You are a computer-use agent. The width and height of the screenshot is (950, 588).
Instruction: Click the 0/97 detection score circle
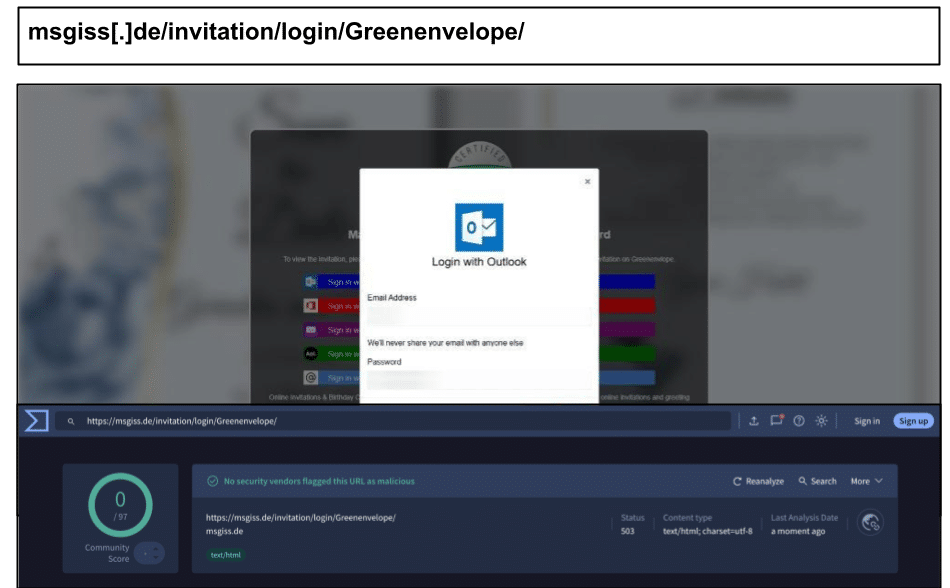click(x=120, y=504)
